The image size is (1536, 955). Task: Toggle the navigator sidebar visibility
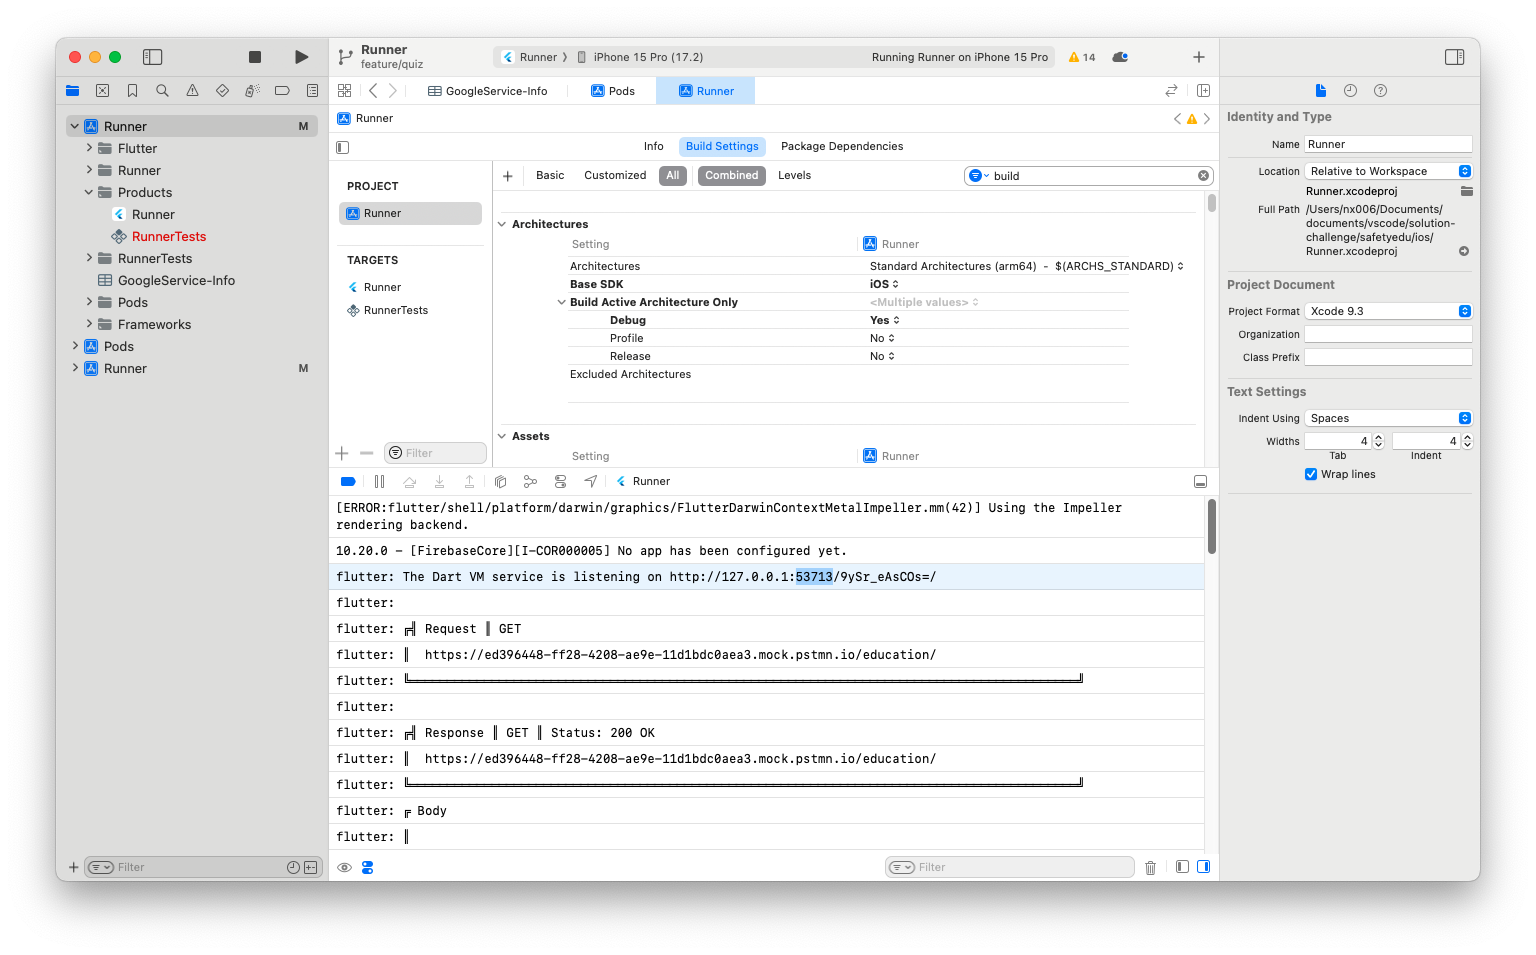152,57
